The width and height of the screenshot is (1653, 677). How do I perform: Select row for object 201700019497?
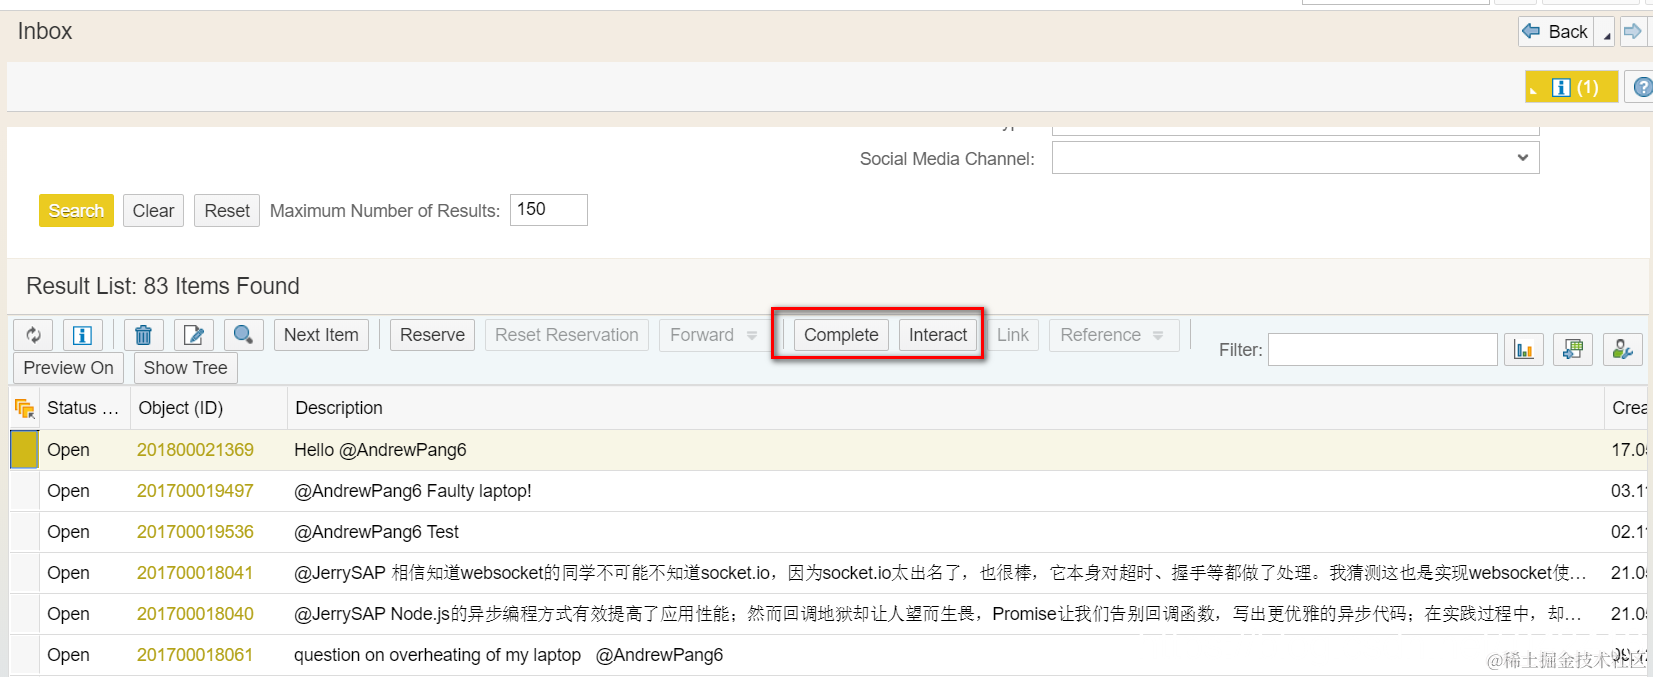(x=24, y=491)
